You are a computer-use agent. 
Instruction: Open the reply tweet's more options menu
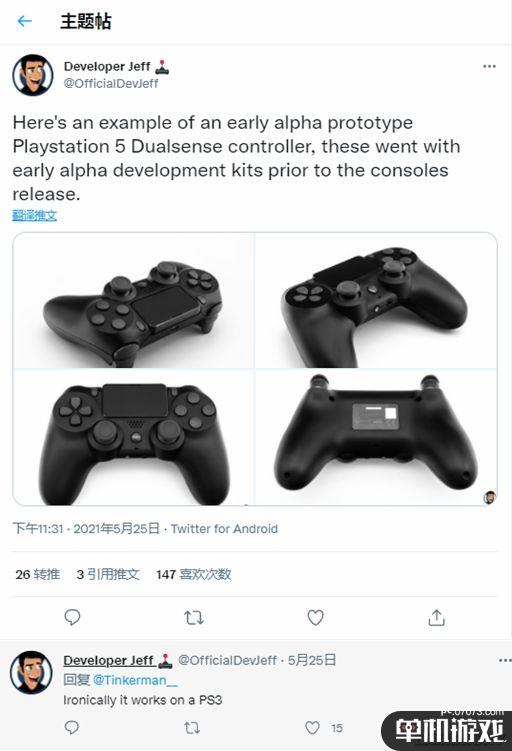point(504,660)
